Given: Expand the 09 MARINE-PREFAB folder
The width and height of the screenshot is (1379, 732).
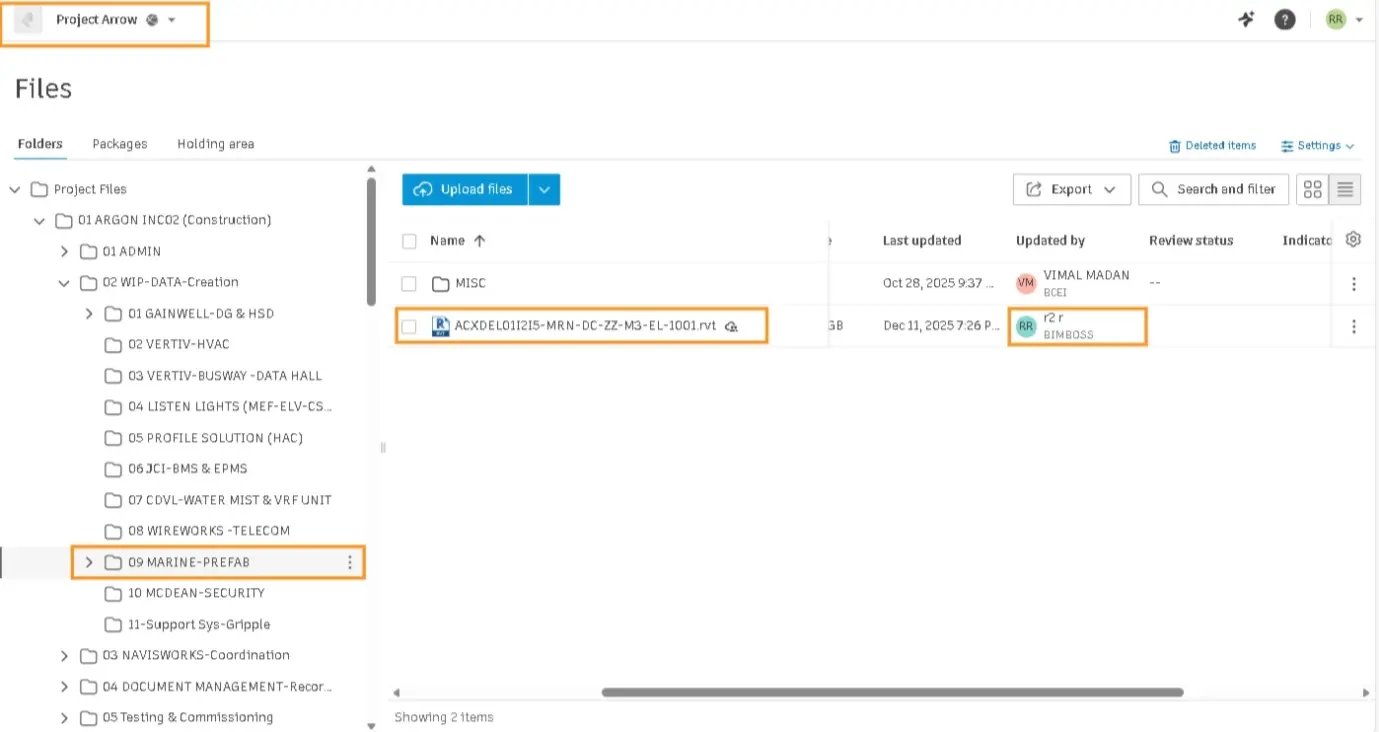Looking at the screenshot, I should [89, 563].
